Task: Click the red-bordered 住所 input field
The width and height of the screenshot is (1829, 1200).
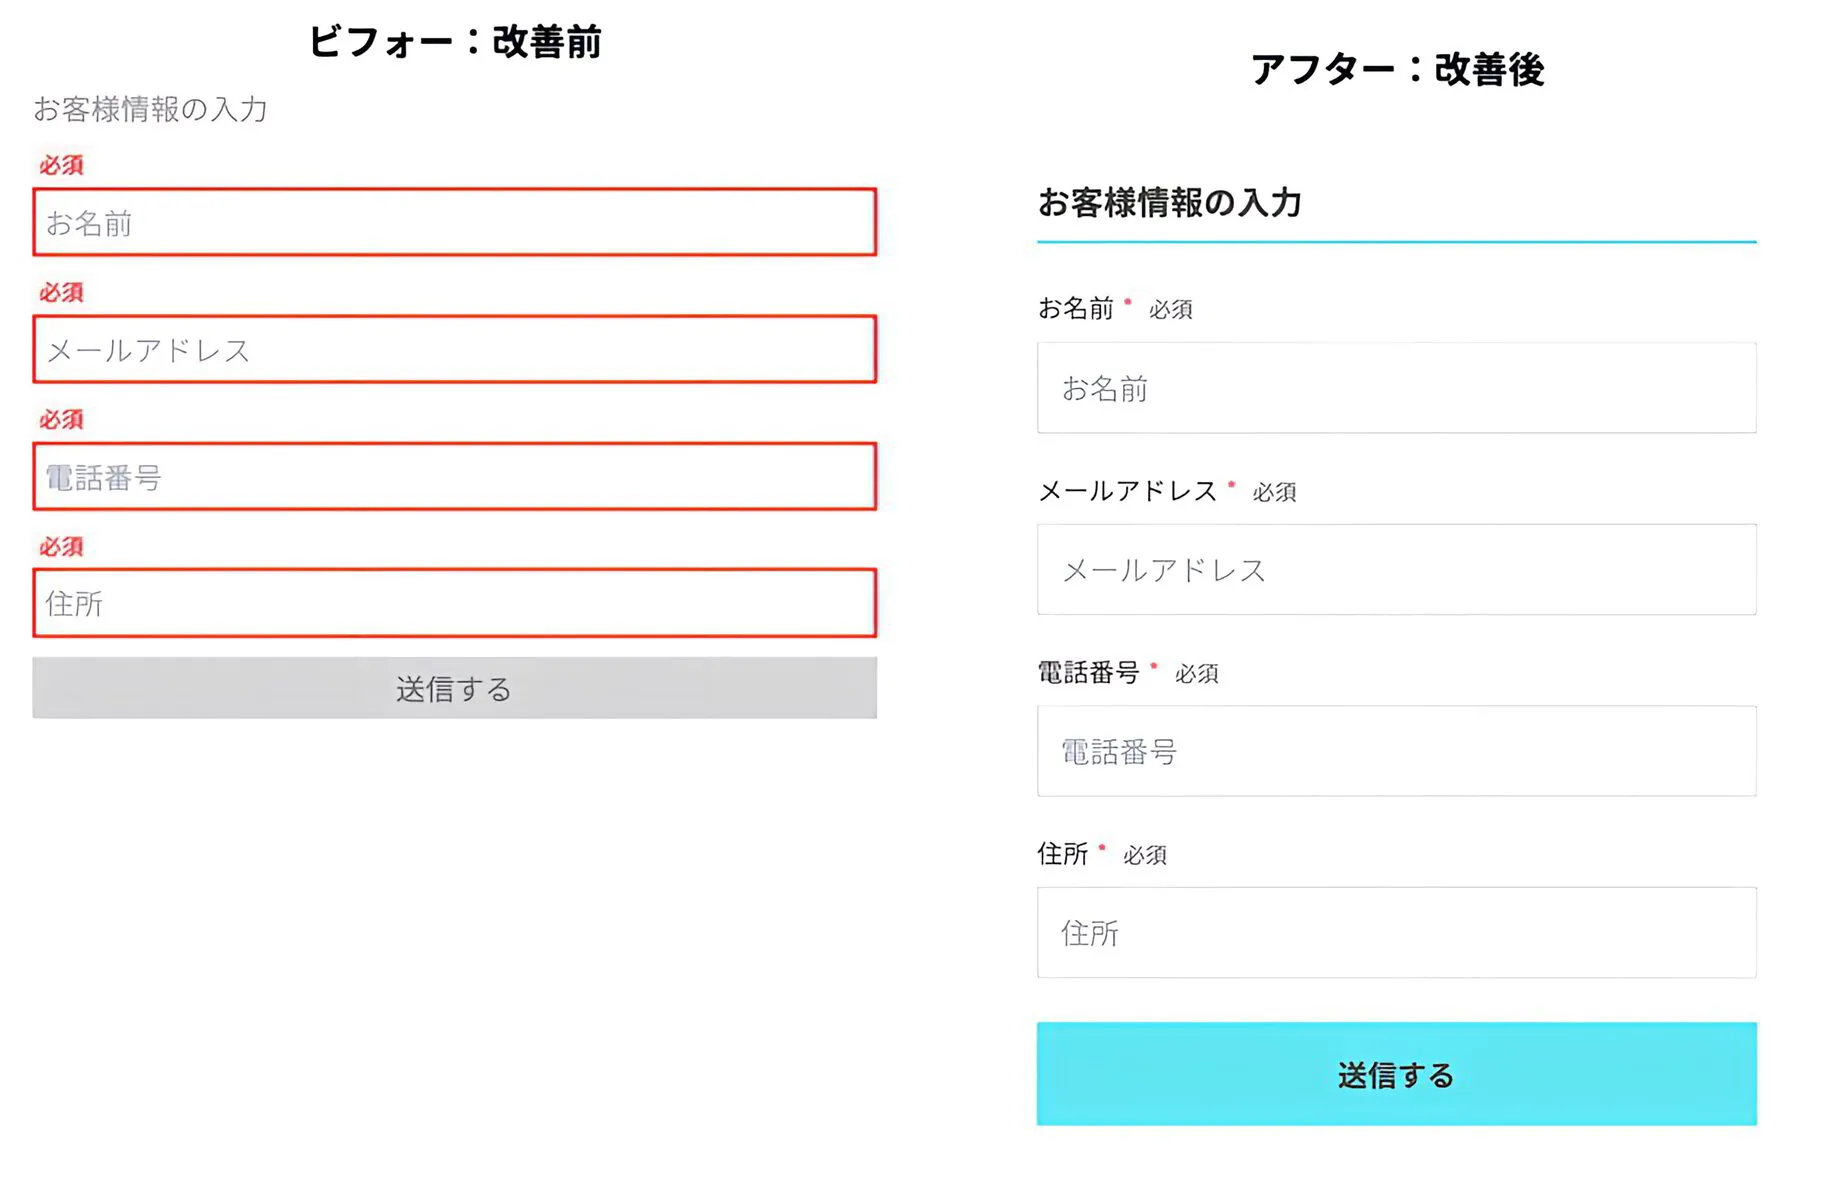Action: tap(454, 603)
